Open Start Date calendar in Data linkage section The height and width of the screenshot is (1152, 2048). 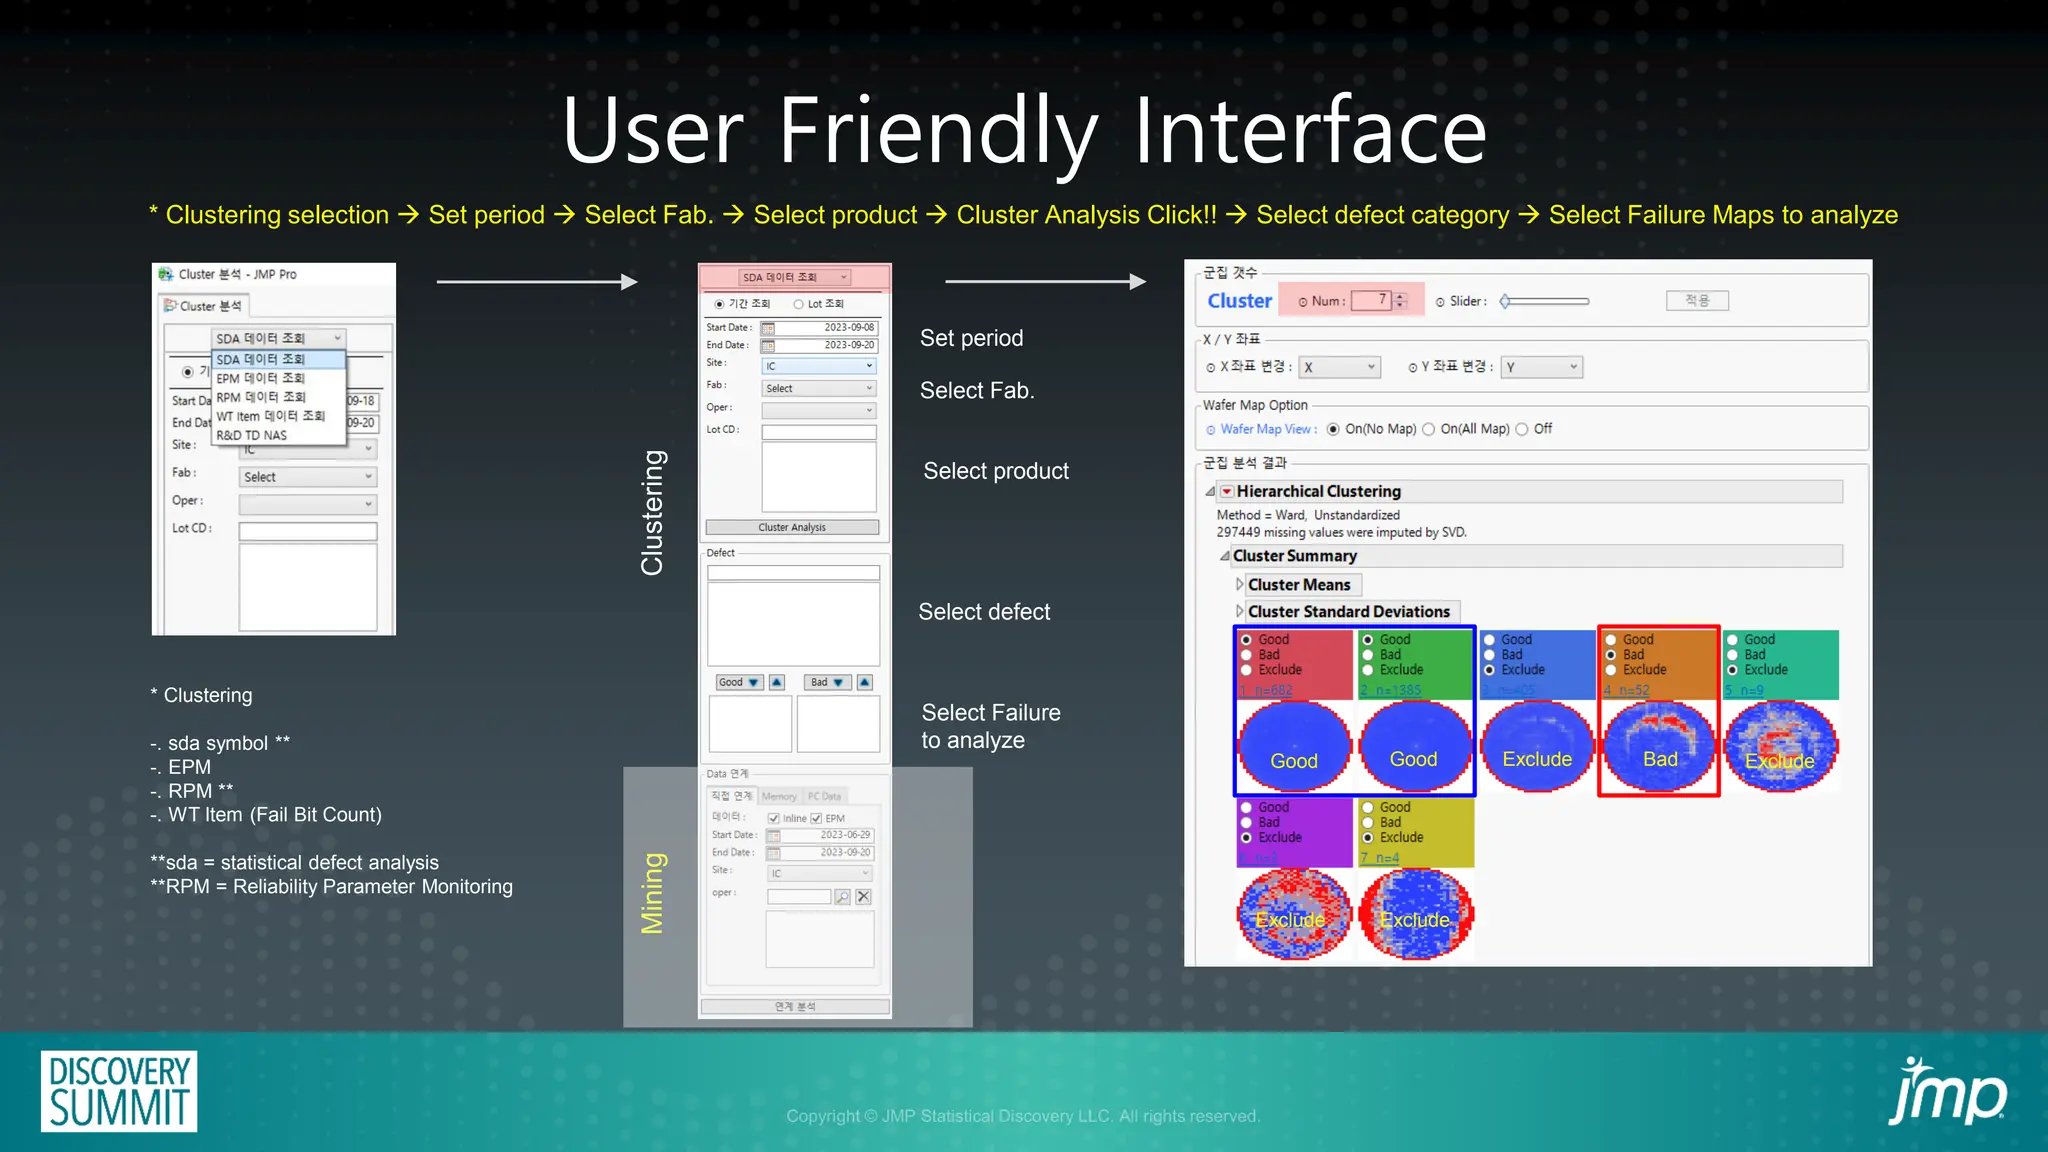point(773,836)
